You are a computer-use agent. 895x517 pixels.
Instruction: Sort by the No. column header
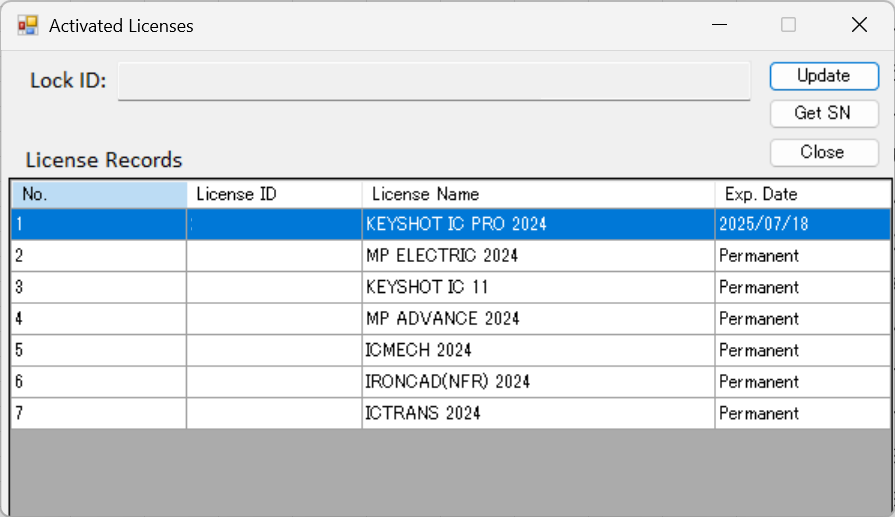click(x=98, y=194)
